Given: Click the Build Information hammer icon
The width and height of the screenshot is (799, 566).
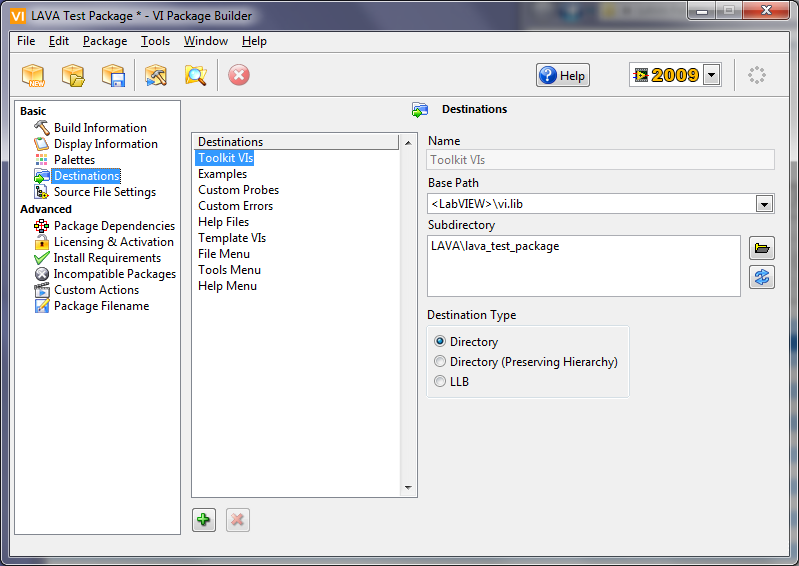Looking at the screenshot, I should [x=41, y=127].
